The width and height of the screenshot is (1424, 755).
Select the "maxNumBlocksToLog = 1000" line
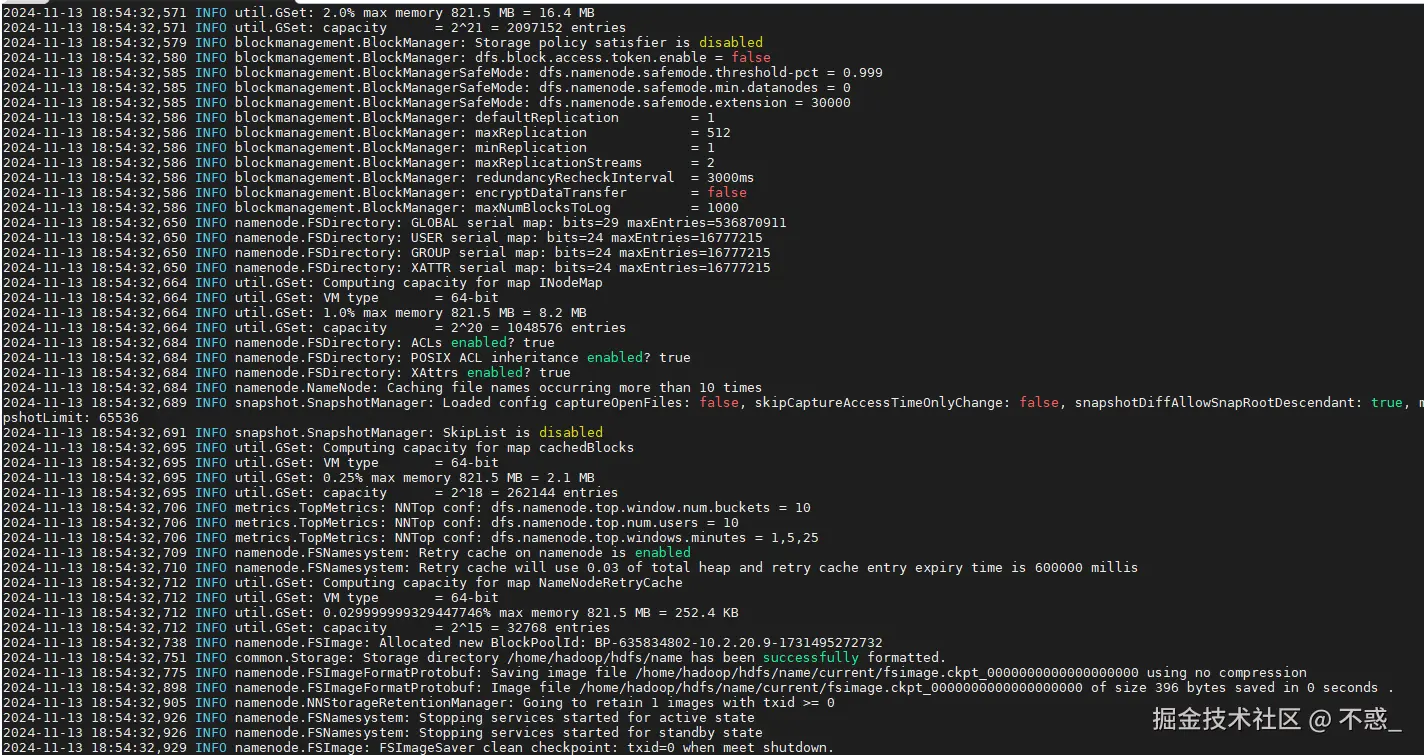pos(370,208)
